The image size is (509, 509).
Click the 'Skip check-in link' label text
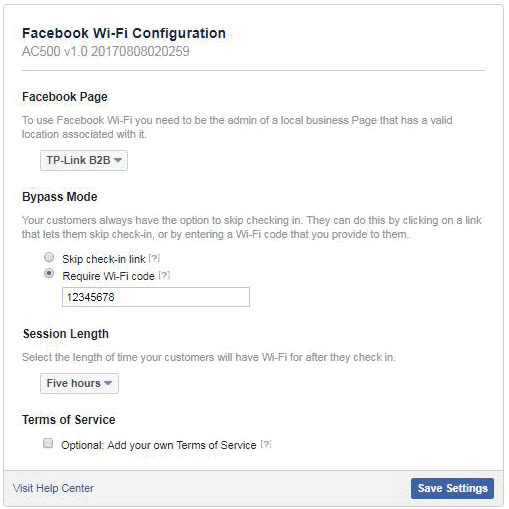coord(104,259)
